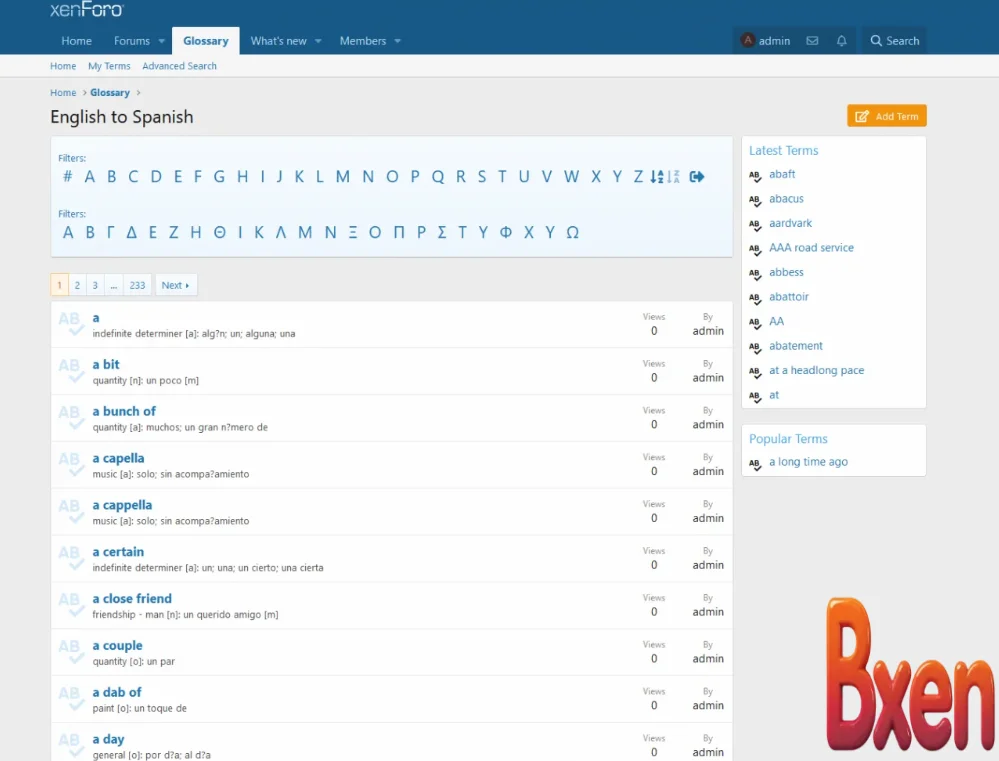Click the icon next to 'abacus' term

(756, 200)
